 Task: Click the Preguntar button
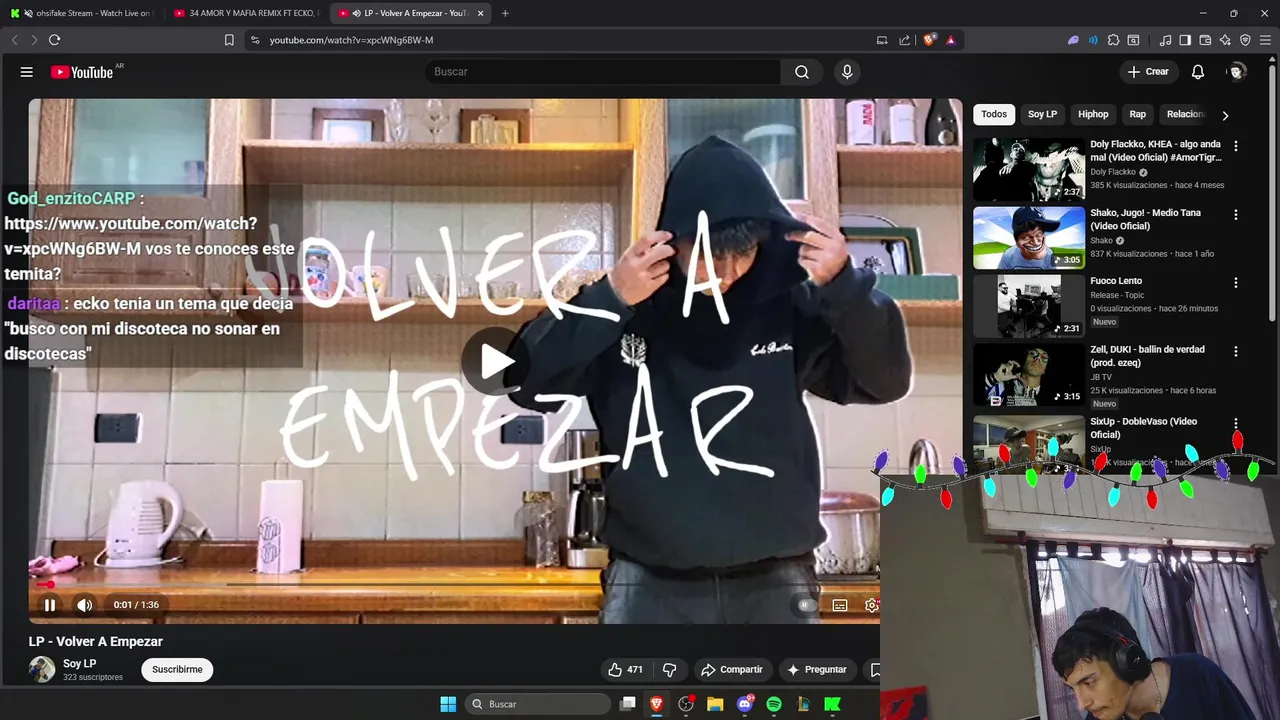817,670
